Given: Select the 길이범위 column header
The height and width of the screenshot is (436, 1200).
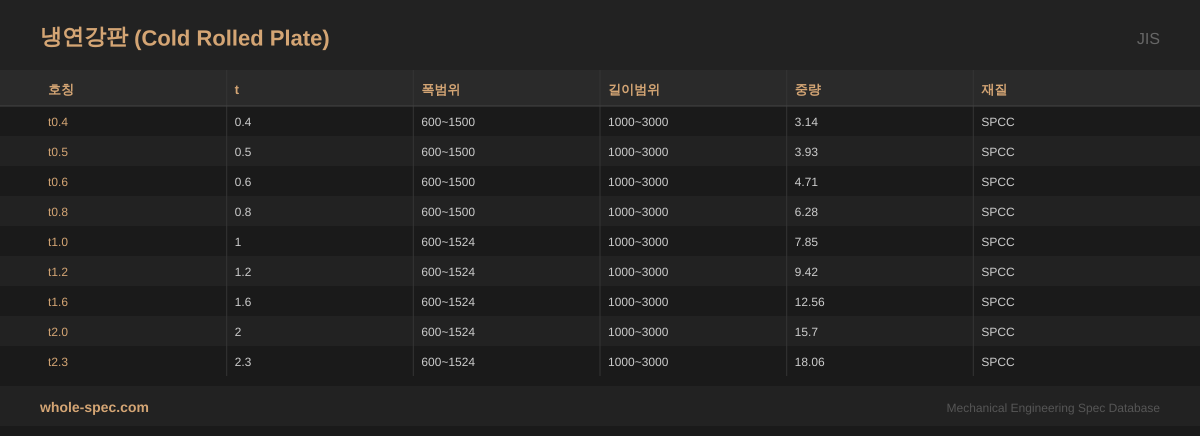Looking at the screenshot, I should pos(634,89).
